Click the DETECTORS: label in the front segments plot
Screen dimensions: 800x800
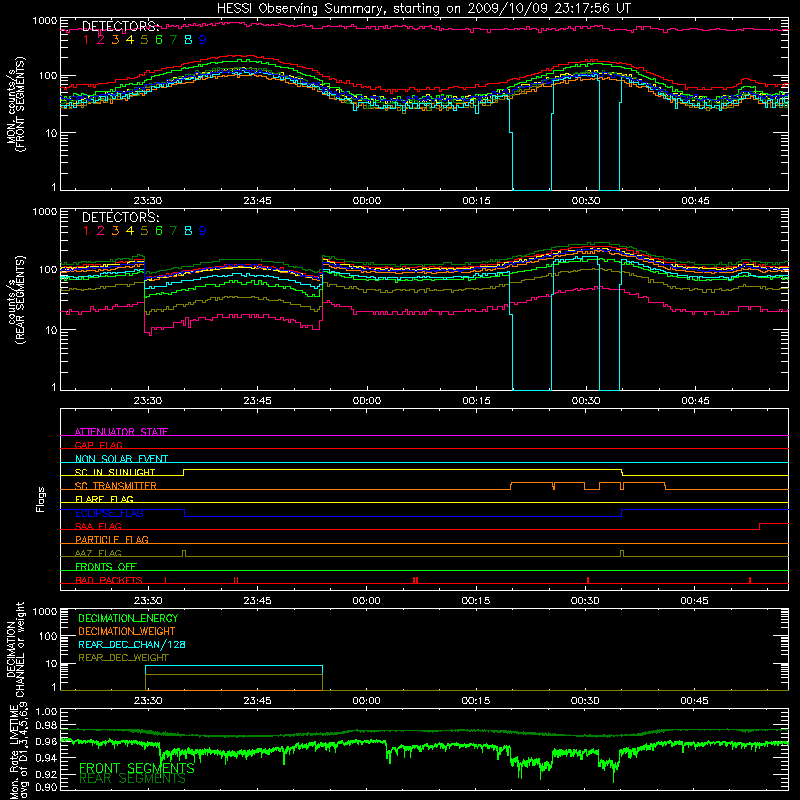point(121,26)
